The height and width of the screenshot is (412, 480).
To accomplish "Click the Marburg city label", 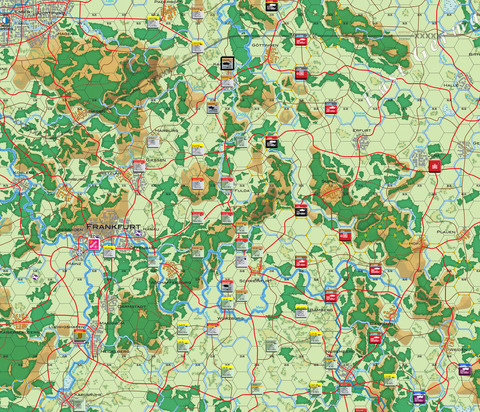I will point(167,130).
